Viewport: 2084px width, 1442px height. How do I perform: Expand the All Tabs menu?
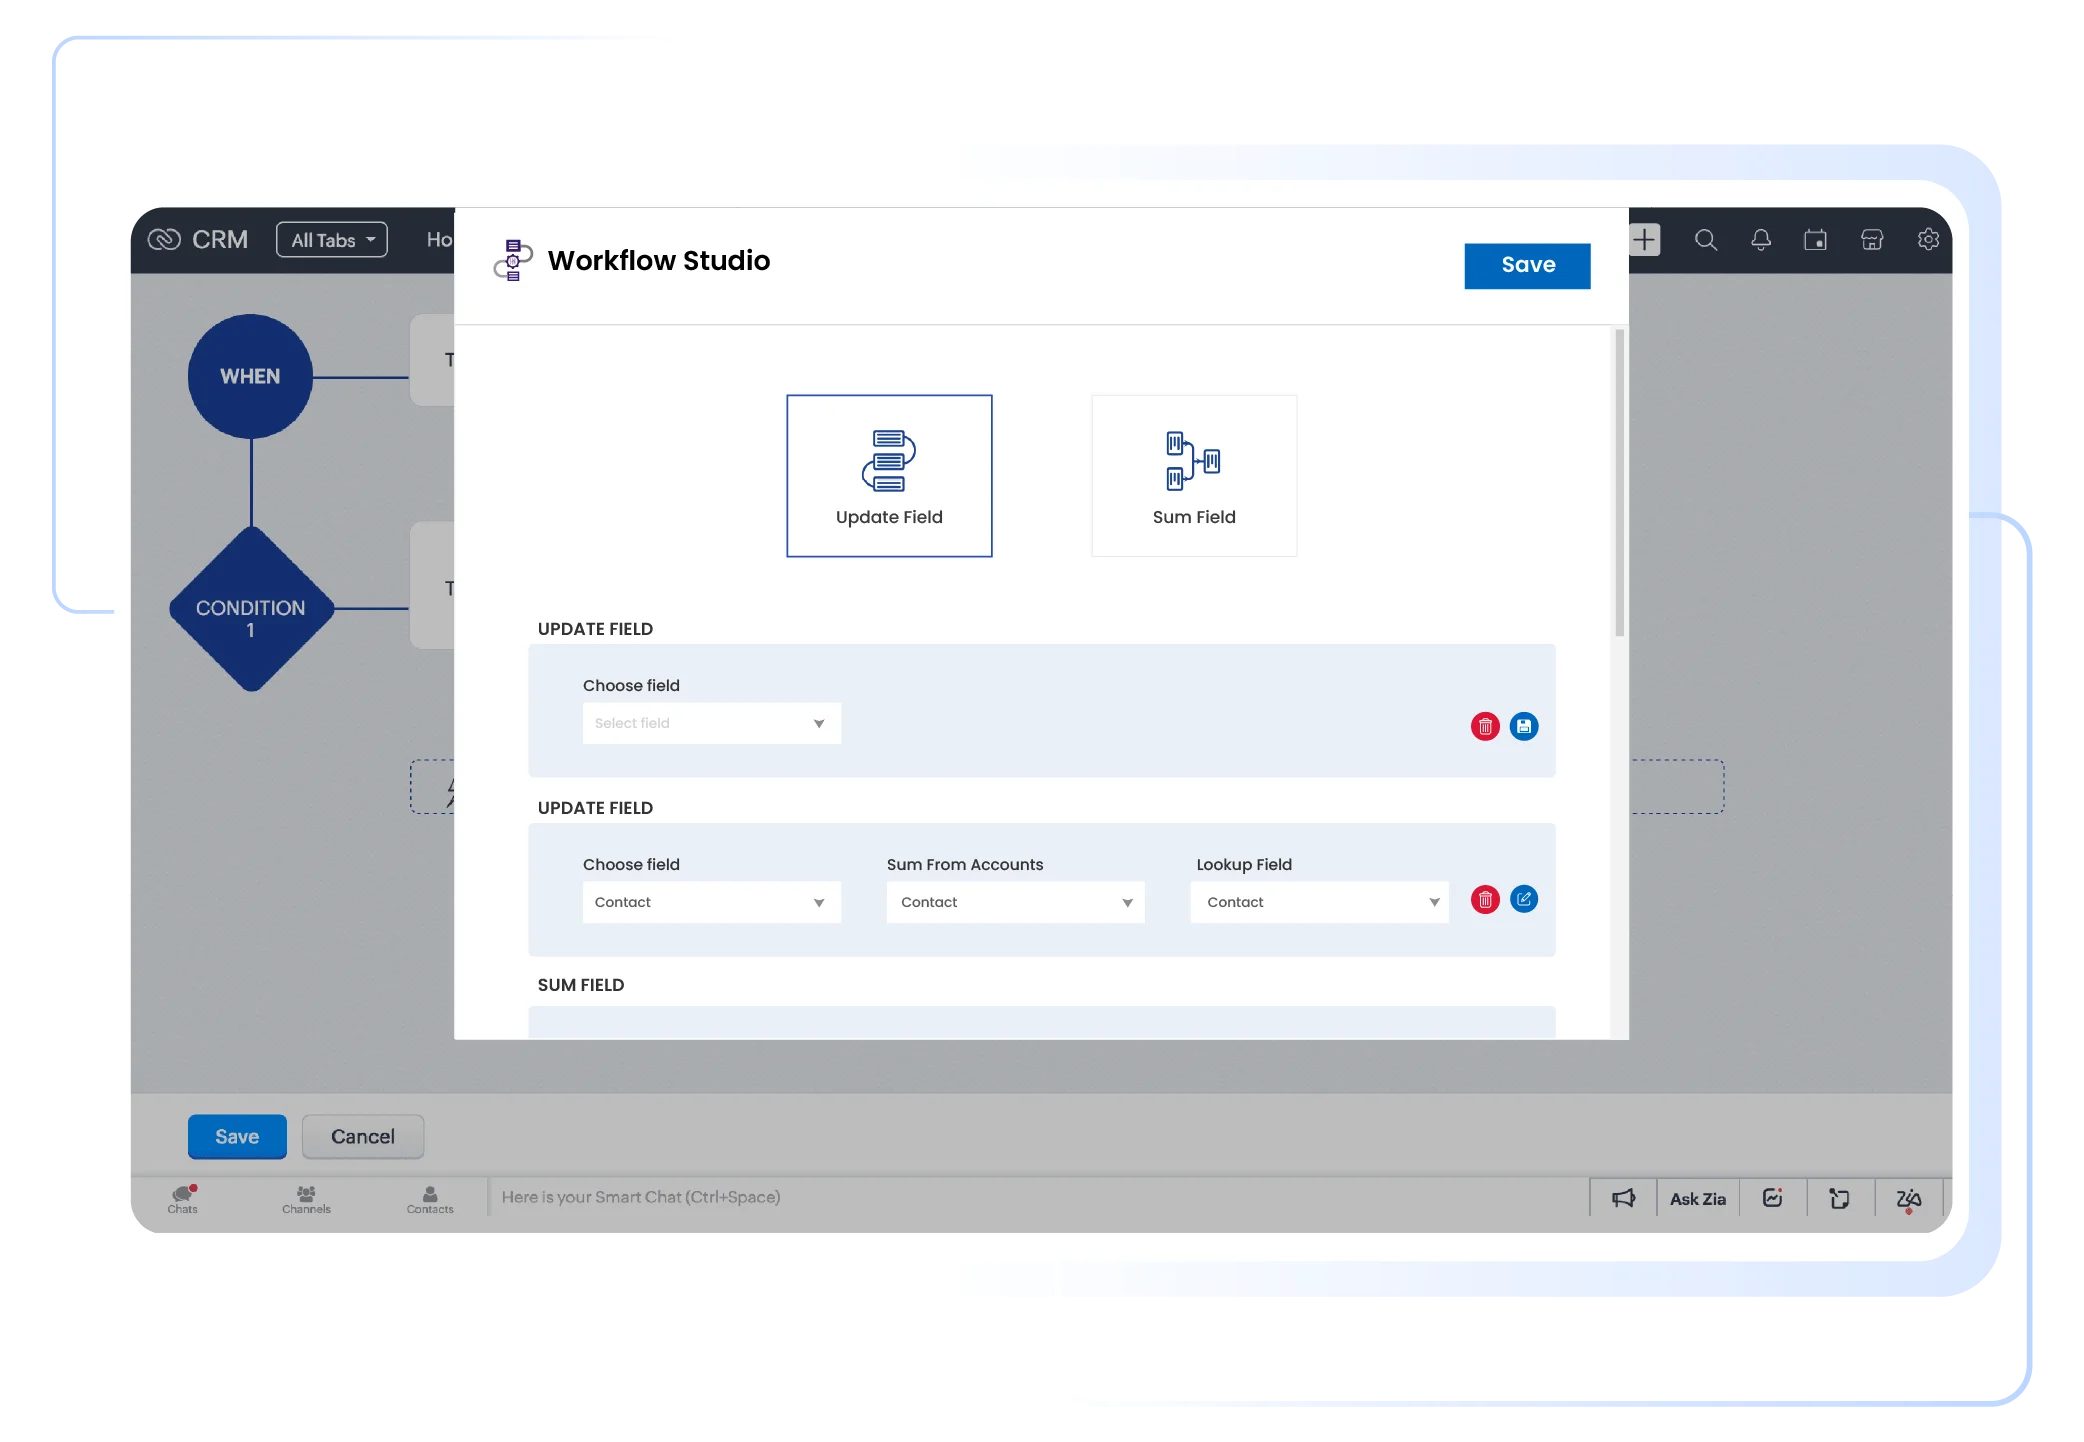[x=331, y=239]
